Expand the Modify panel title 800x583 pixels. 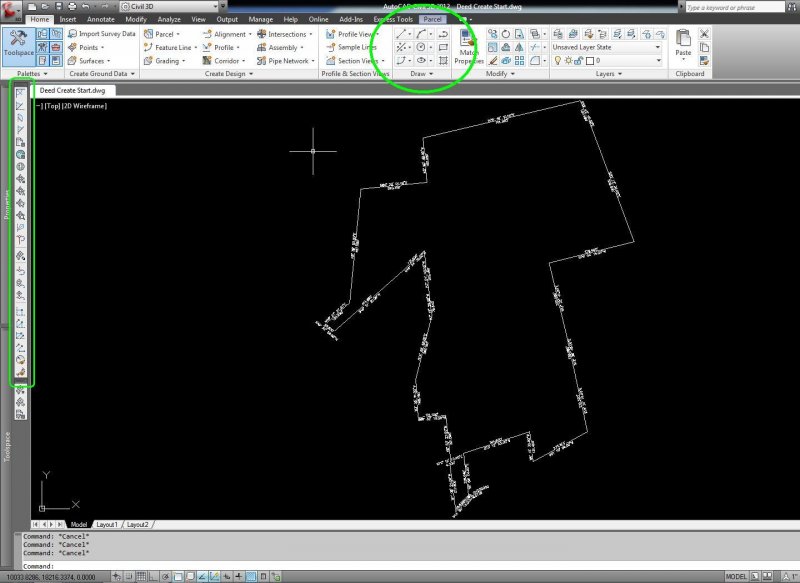coord(500,73)
